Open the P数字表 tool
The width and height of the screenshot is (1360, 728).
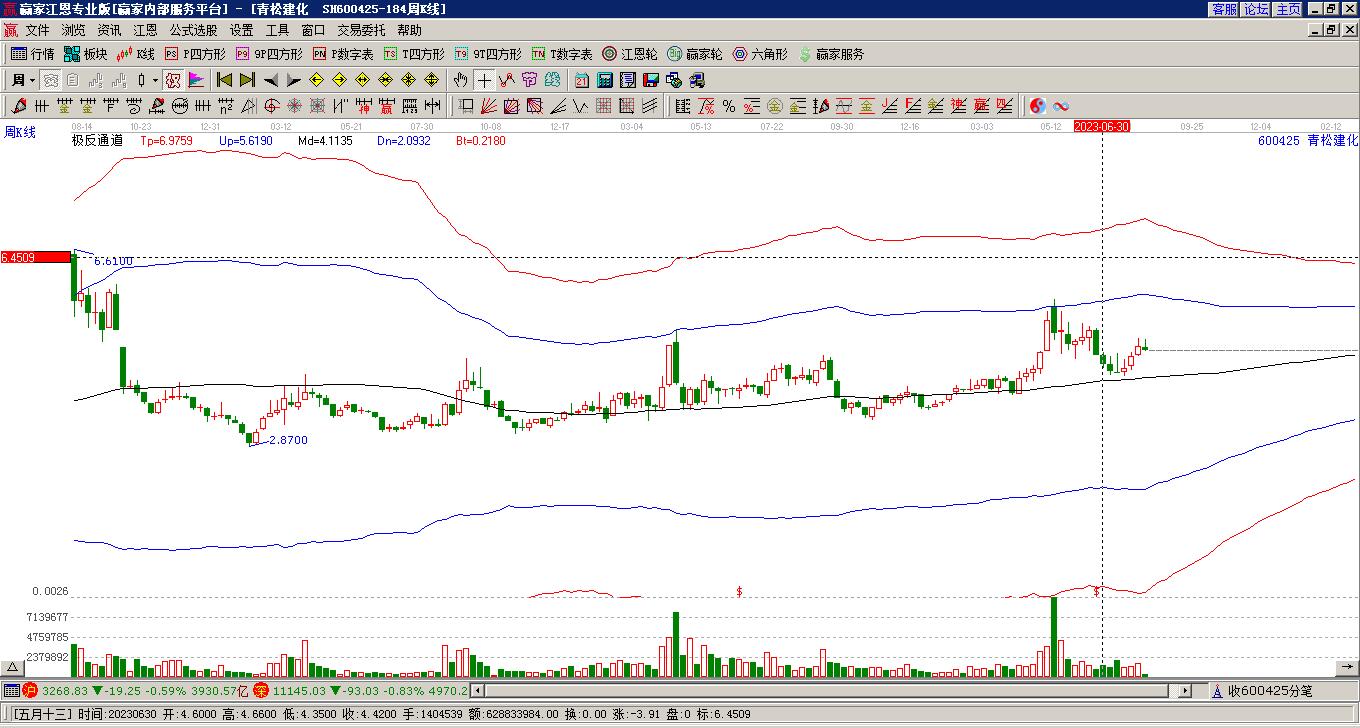pyautogui.click(x=343, y=54)
